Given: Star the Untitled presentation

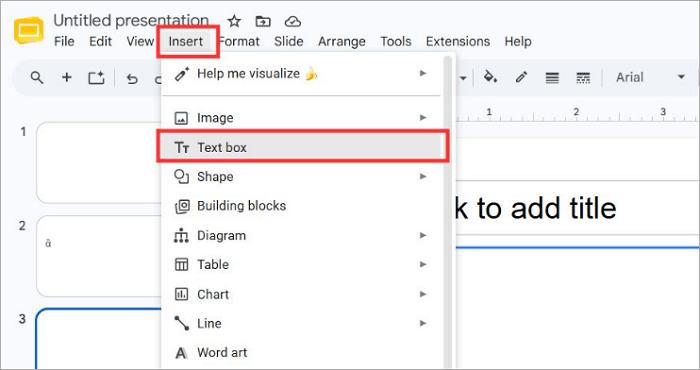Looking at the screenshot, I should click(234, 21).
